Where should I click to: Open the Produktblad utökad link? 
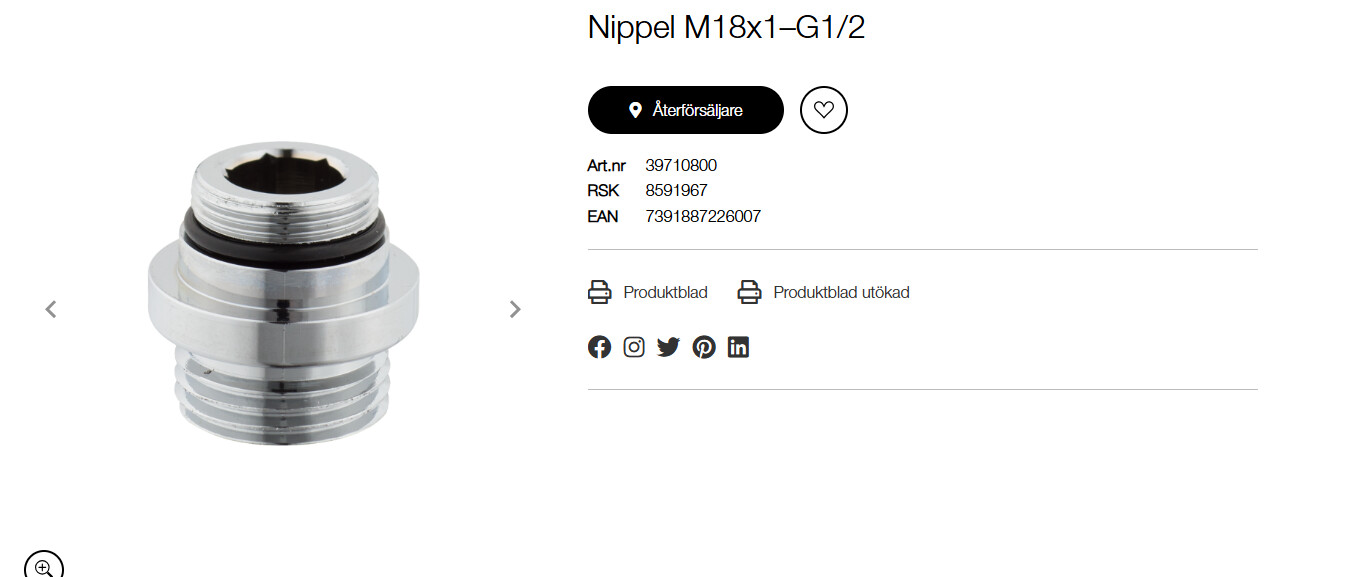click(x=841, y=292)
